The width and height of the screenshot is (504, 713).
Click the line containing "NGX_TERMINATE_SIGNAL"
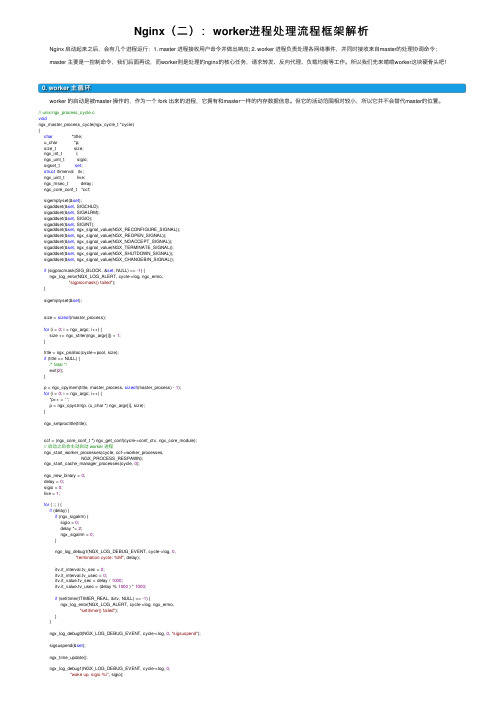(x=108, y=247)
